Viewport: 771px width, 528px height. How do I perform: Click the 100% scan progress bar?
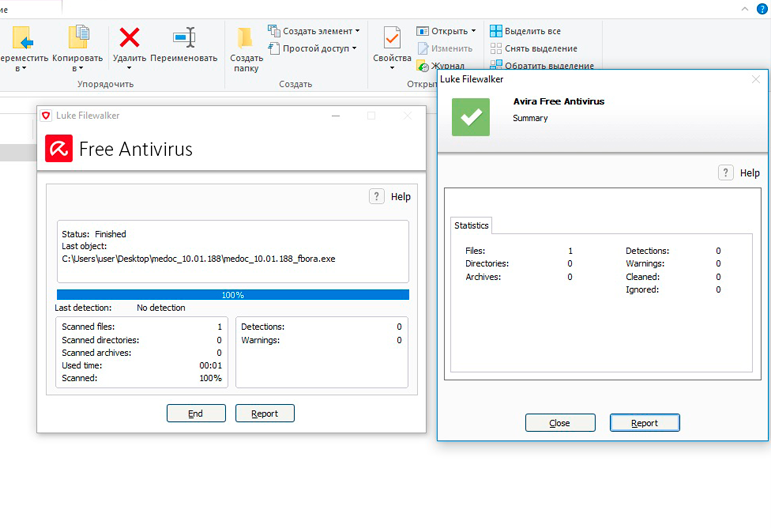pos(233,295)
